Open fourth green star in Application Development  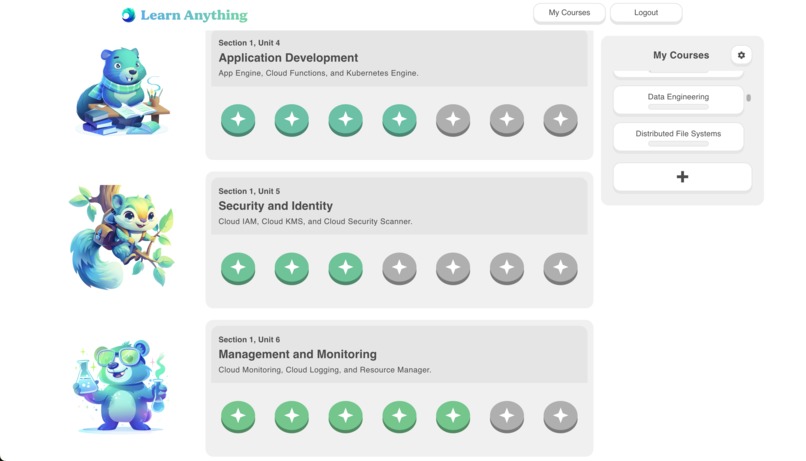(x=399, y=120)
